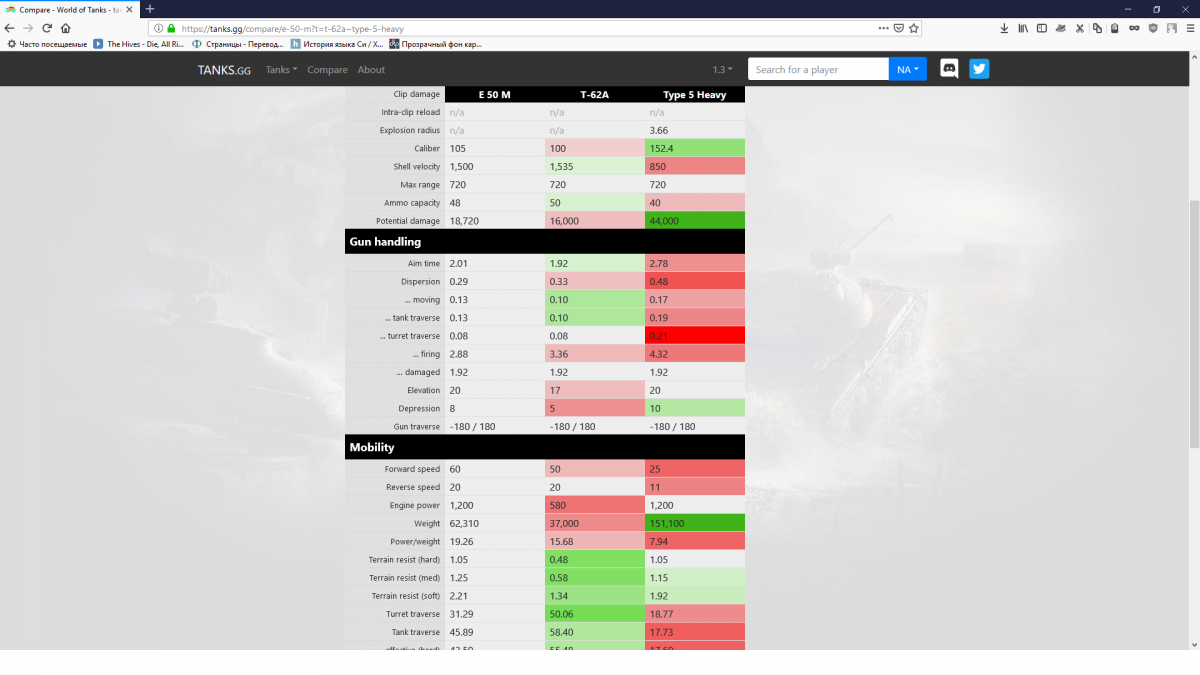Open the About page link

coord(371,70)
